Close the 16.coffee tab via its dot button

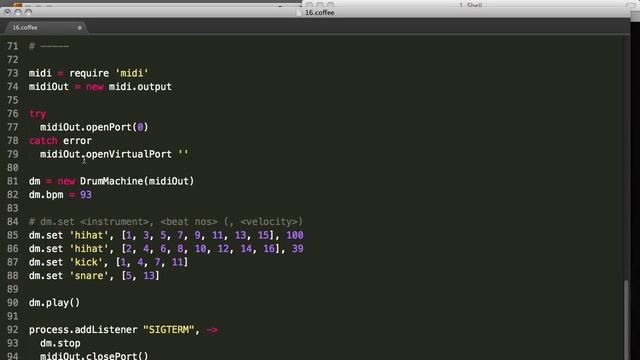tap(80, 28)
